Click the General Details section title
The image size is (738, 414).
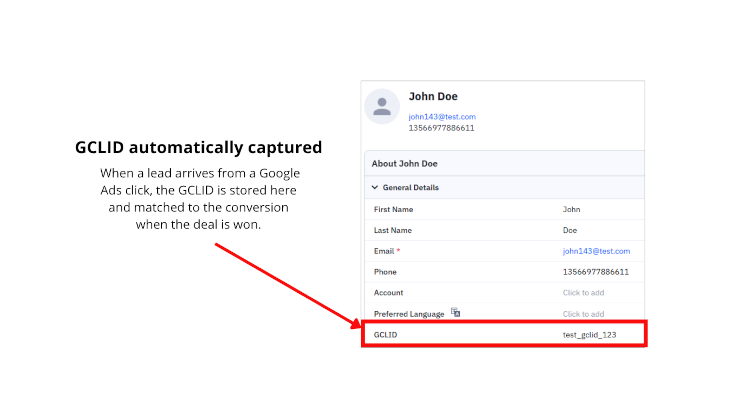[x=410, y=187]
